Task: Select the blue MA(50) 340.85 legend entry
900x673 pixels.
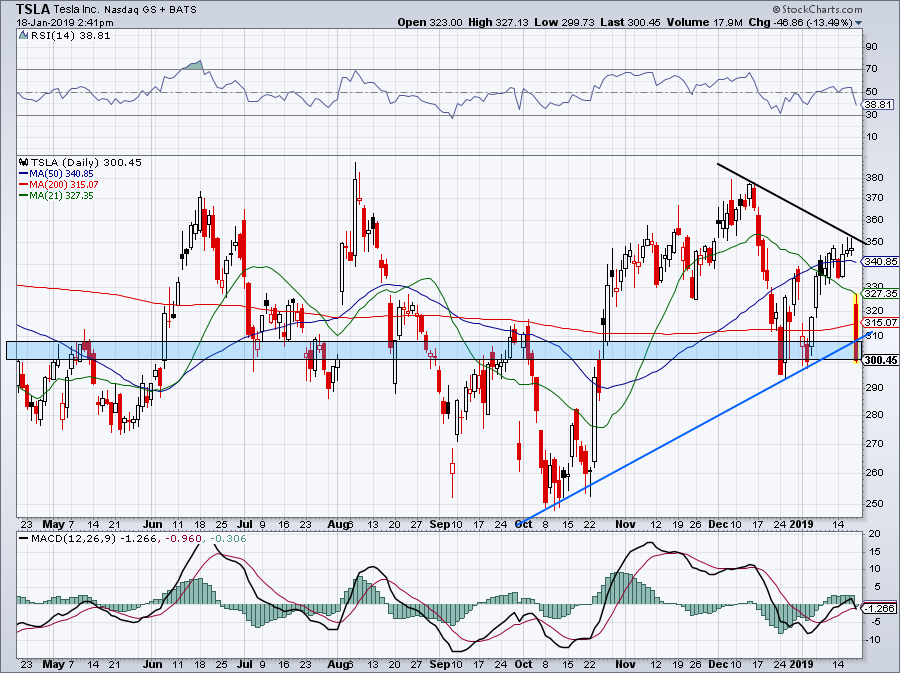Action: (56, 173)
